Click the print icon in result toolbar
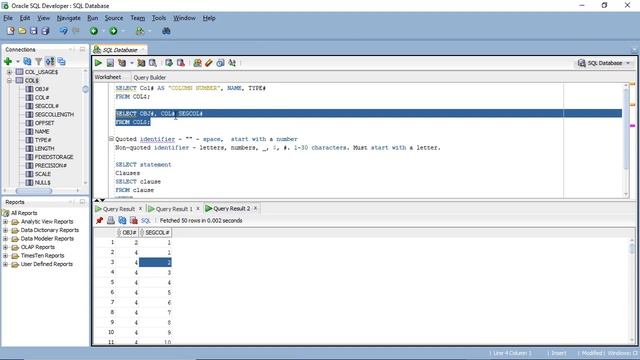 pyautogui.click(x=111, y=220)
